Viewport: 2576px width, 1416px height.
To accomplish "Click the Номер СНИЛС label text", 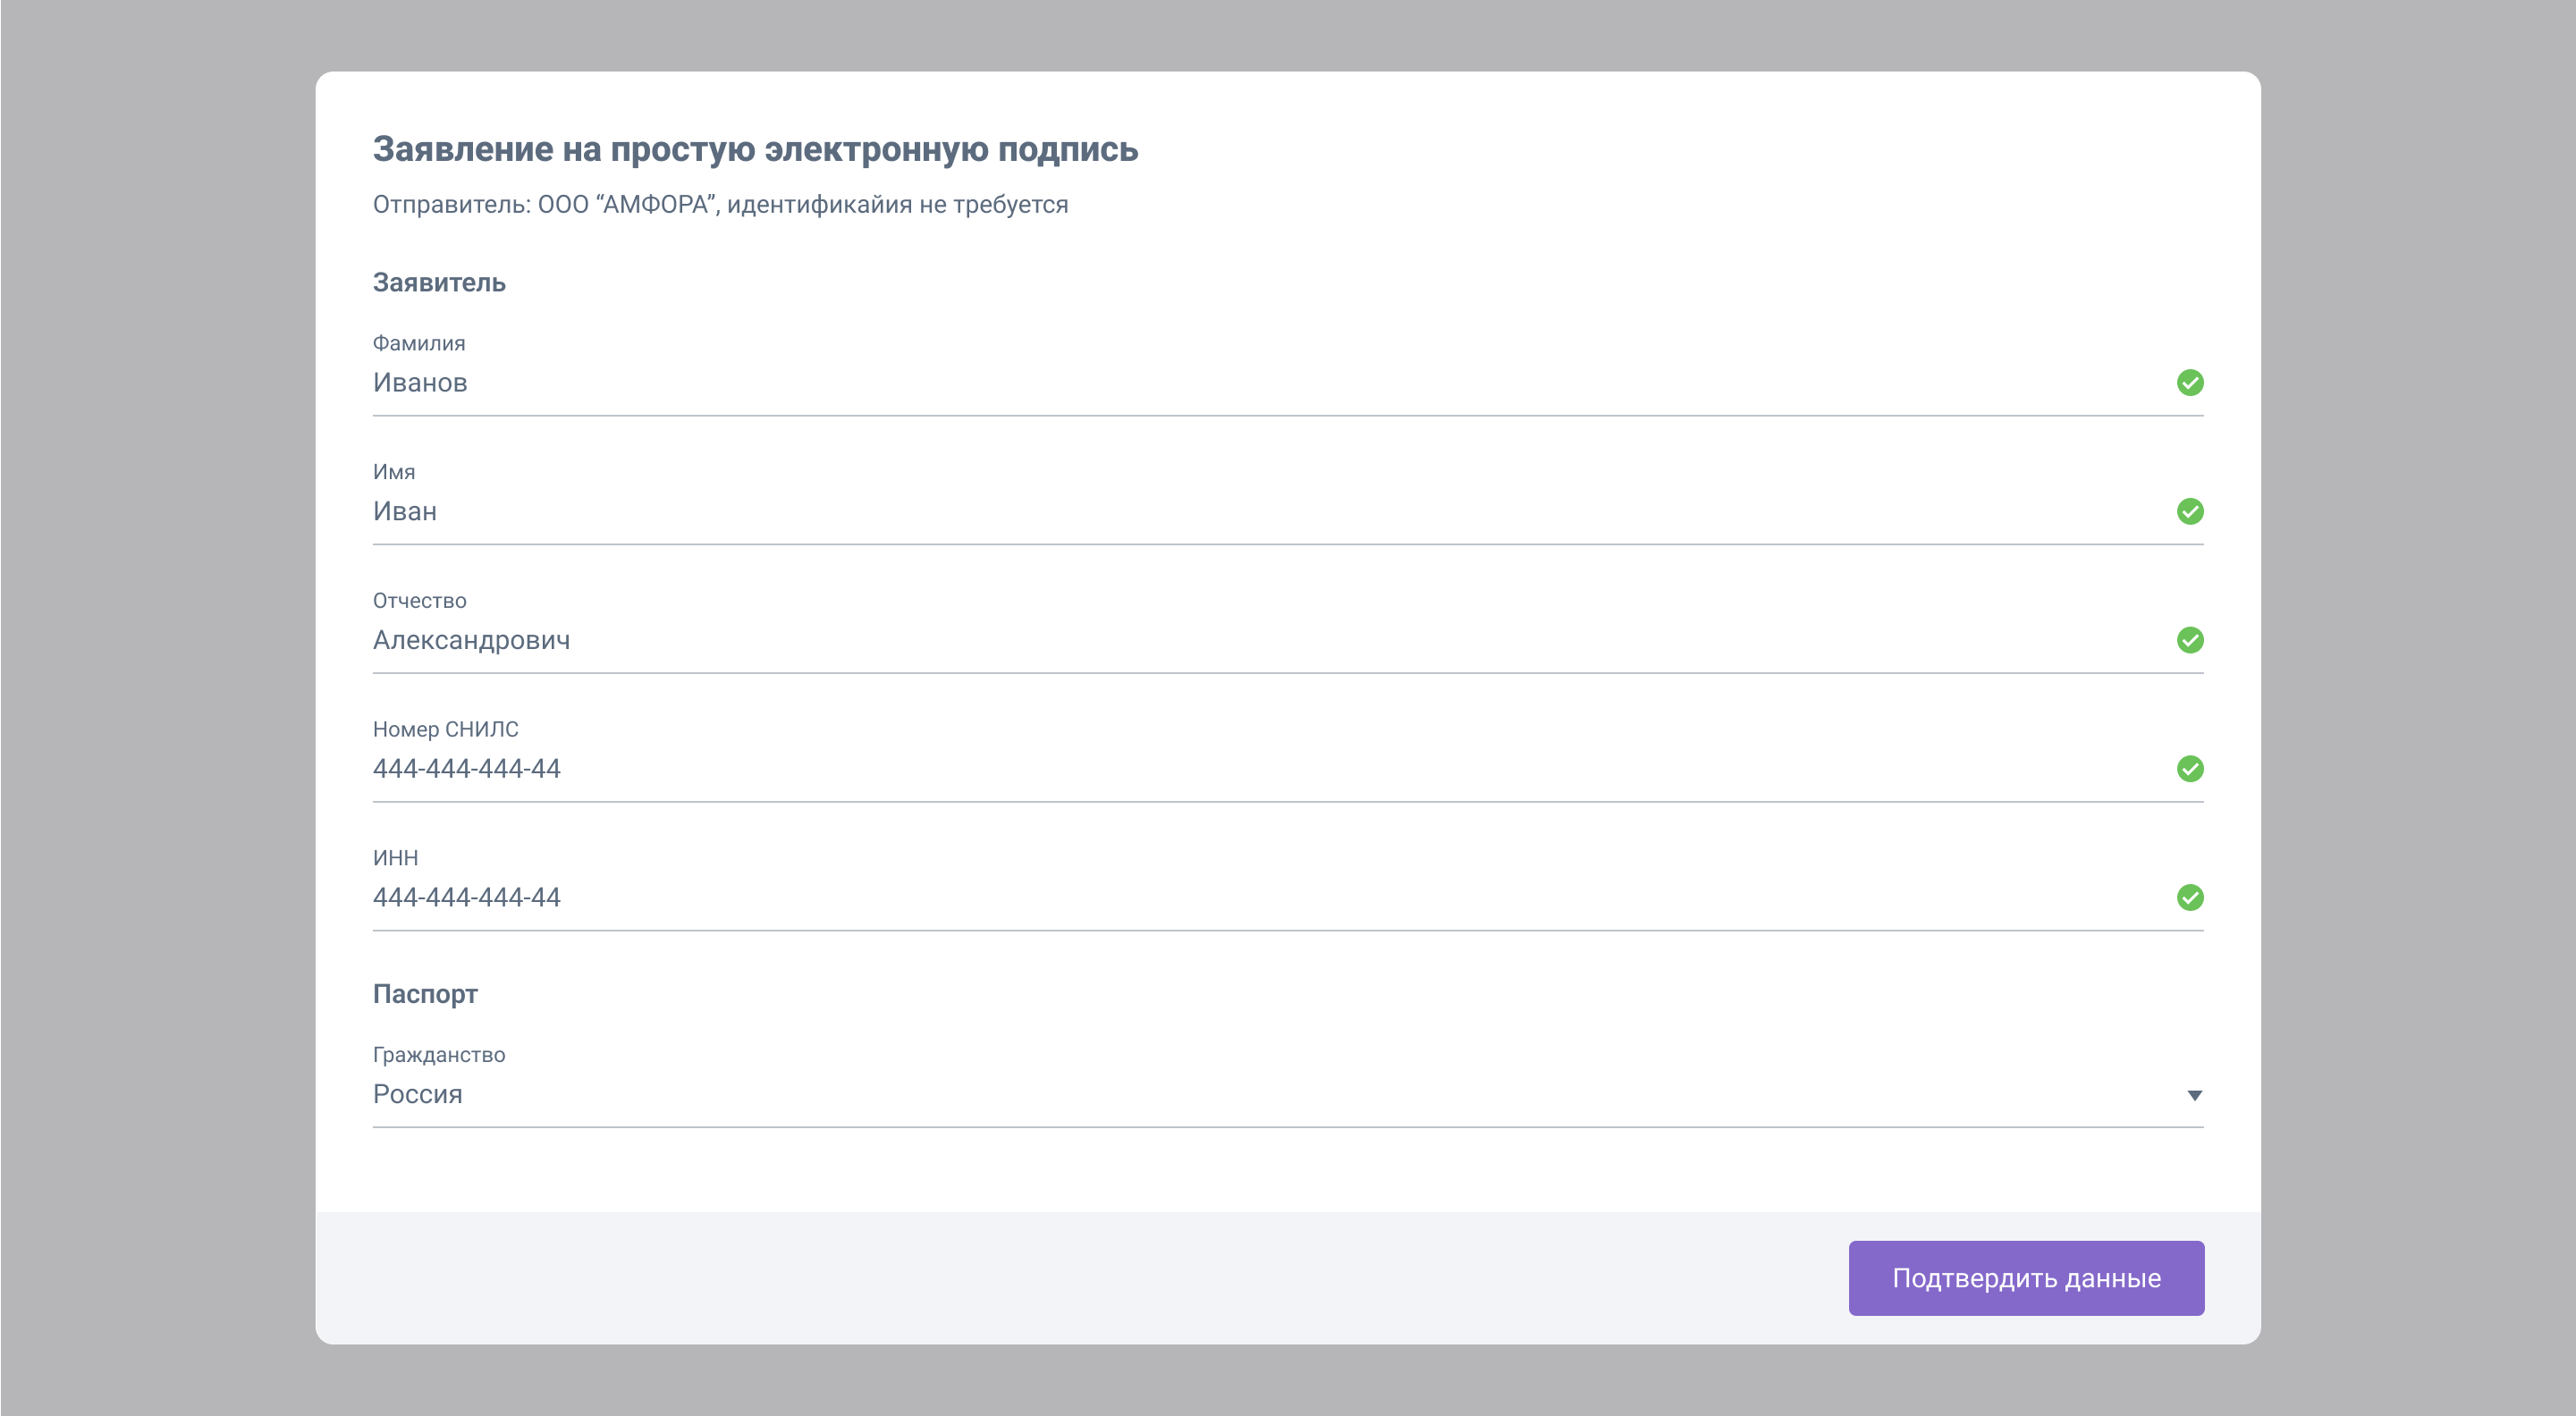I will coord(445,730).
